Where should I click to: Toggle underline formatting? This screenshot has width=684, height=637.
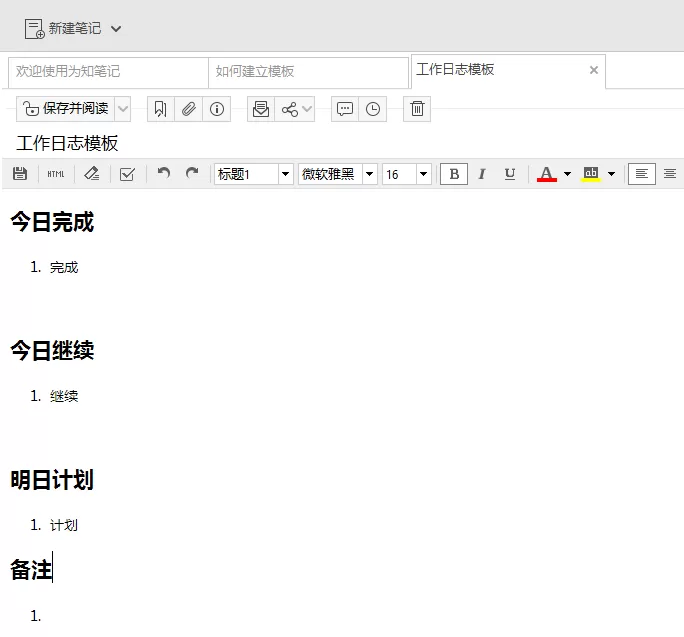510,174
